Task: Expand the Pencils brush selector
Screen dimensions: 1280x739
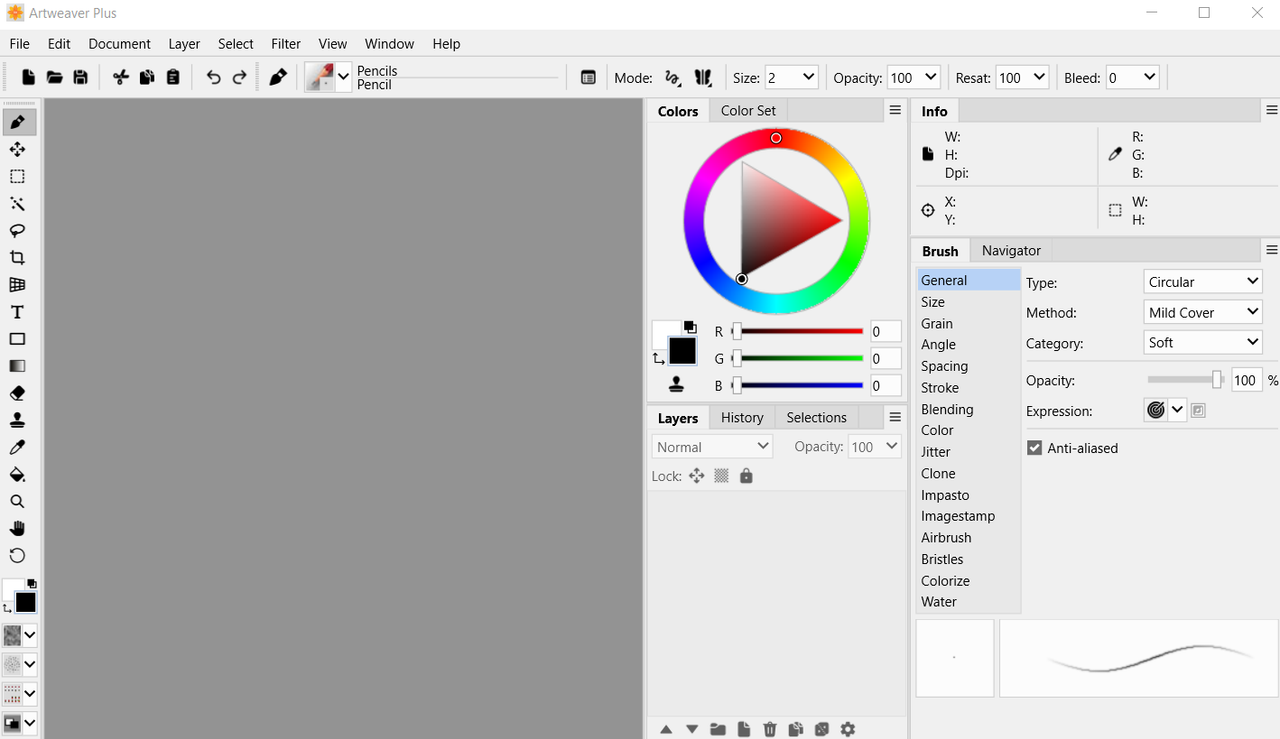Action: [344, 77]
